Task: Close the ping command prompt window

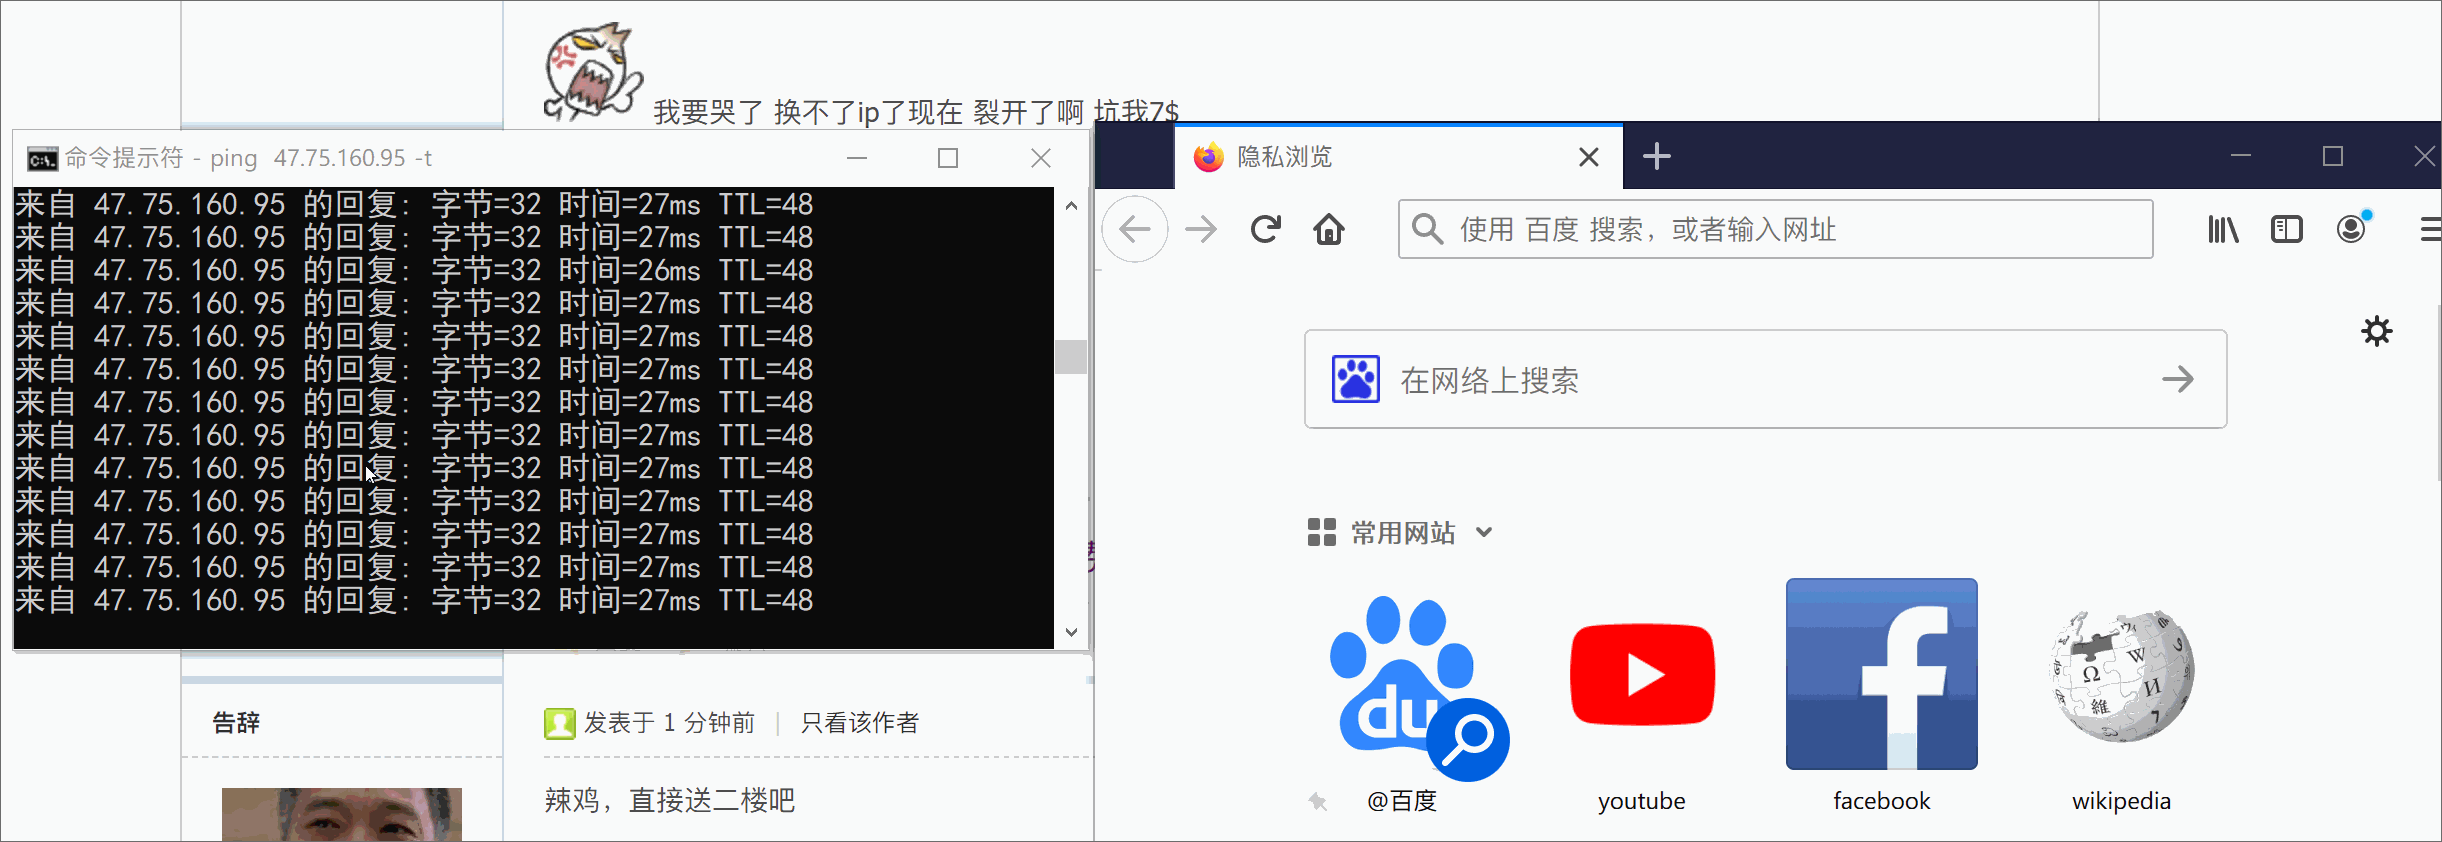Action: [1041, 158]
